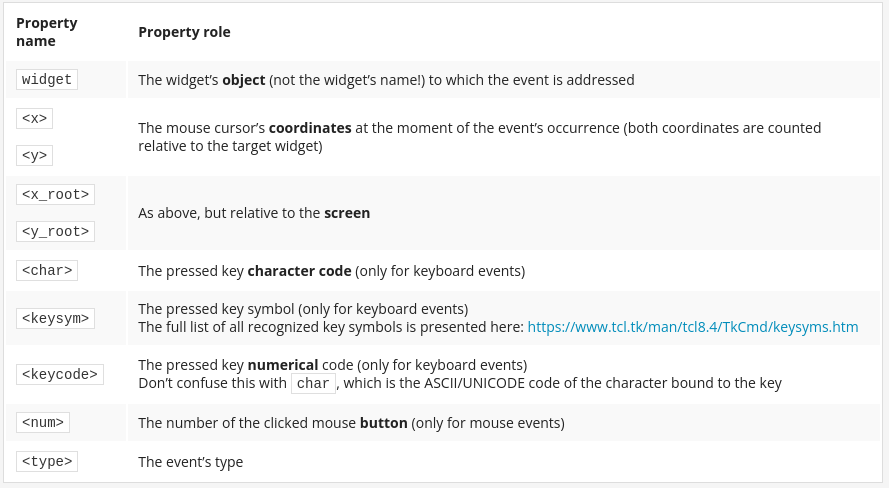Click the bold word object
Image resolution: width=889 pixels, height=488 pixels.
(x=243, y=80)
